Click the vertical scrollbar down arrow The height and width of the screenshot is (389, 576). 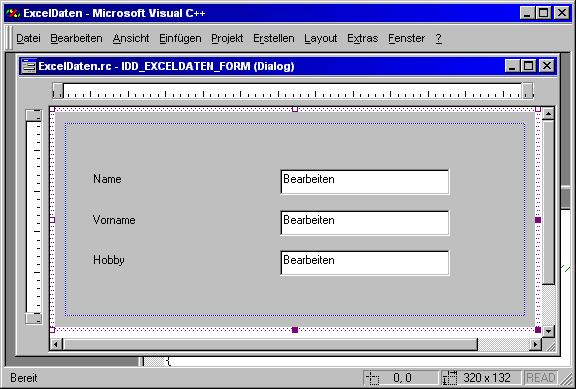548,331
